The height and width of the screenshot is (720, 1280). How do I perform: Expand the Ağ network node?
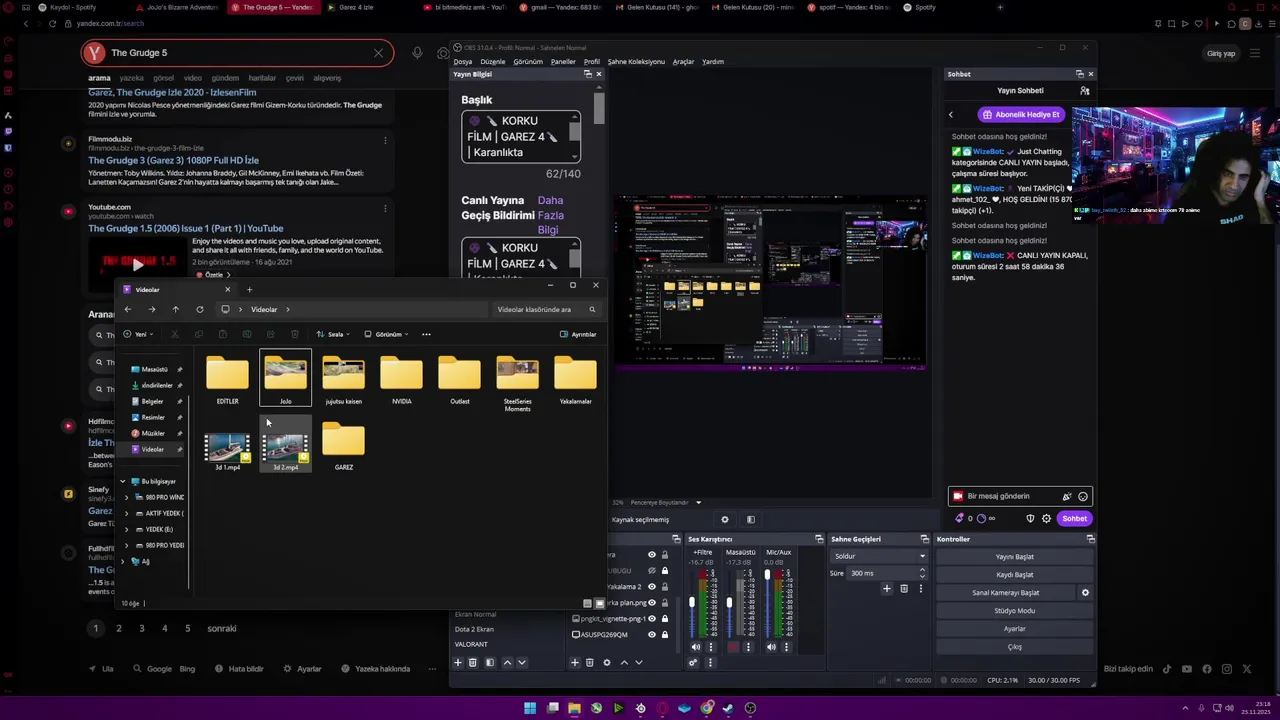point(123,561)
